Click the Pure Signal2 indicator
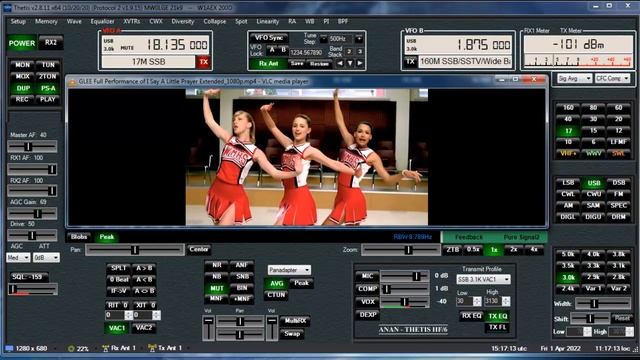The width and height of the screenshot is (640, 360). [521, 237]
